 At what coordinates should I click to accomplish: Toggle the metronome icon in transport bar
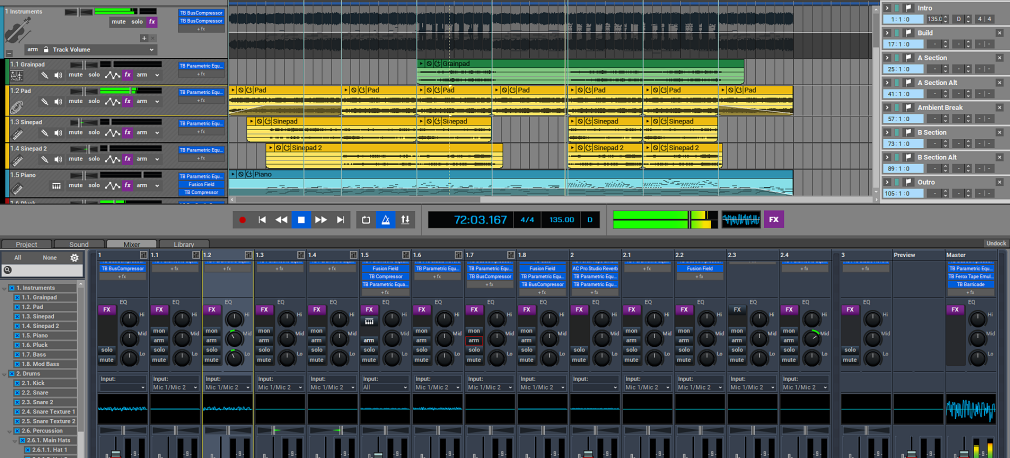[385, 219]
